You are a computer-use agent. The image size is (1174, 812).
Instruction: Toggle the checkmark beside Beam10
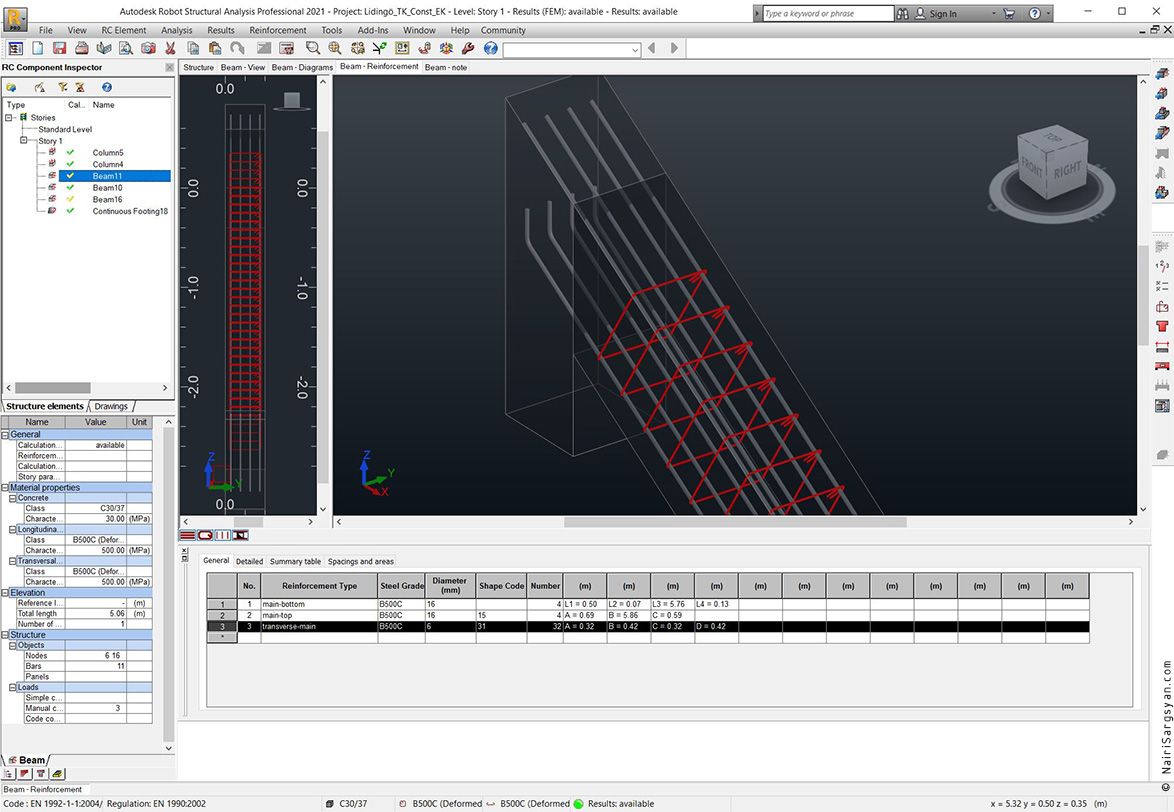click(70, 188)
